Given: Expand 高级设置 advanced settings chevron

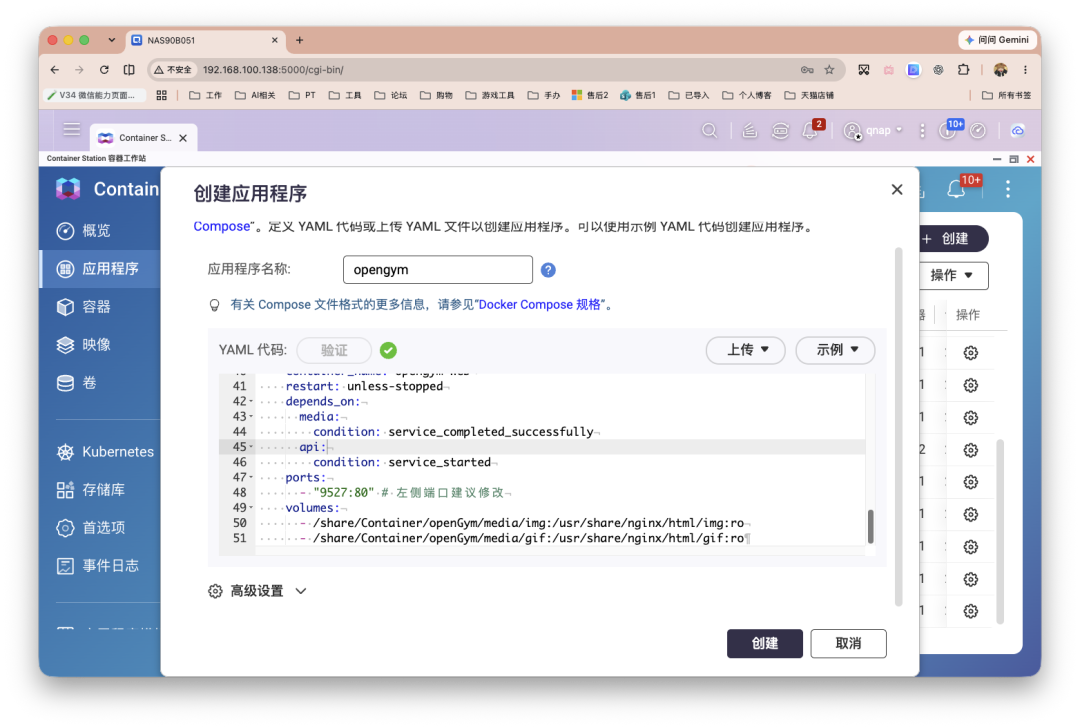Looking at the screenshot, I should [x=301, y=591].
